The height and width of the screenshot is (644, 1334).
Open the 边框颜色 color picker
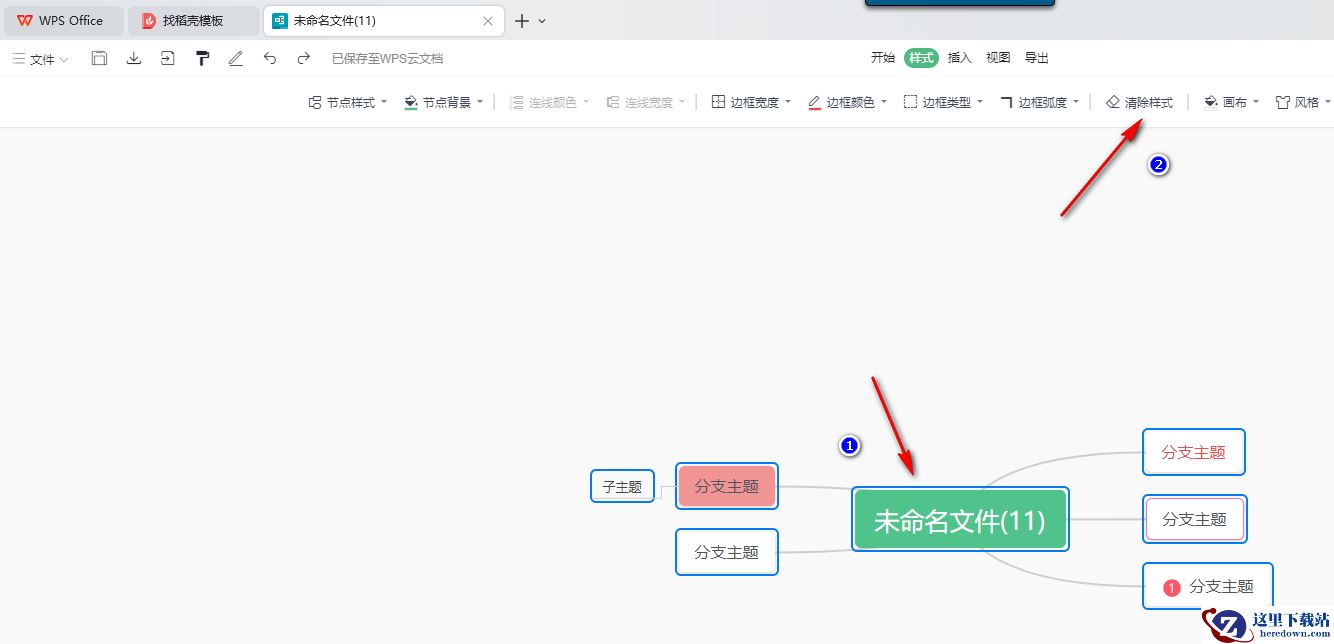point(847,102)
